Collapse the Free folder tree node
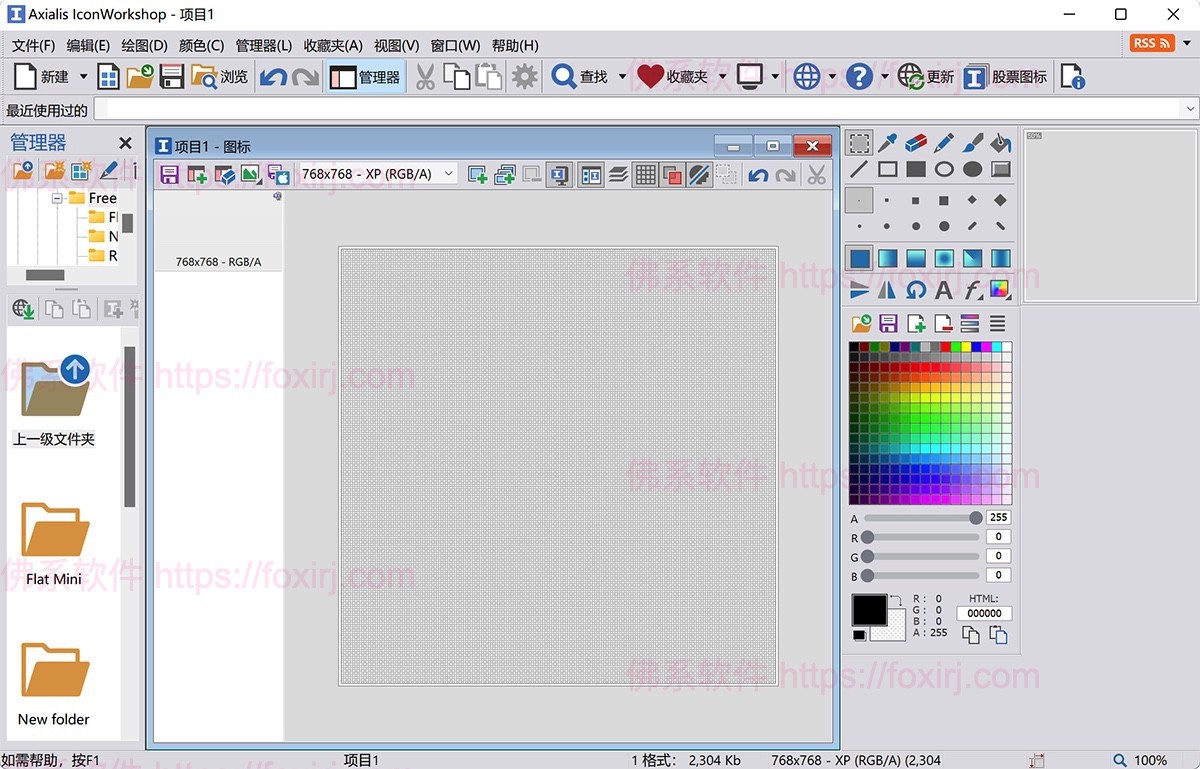The height and width of the screenshot is (769, 1200). pyautogui.click(x=58, y=198)
